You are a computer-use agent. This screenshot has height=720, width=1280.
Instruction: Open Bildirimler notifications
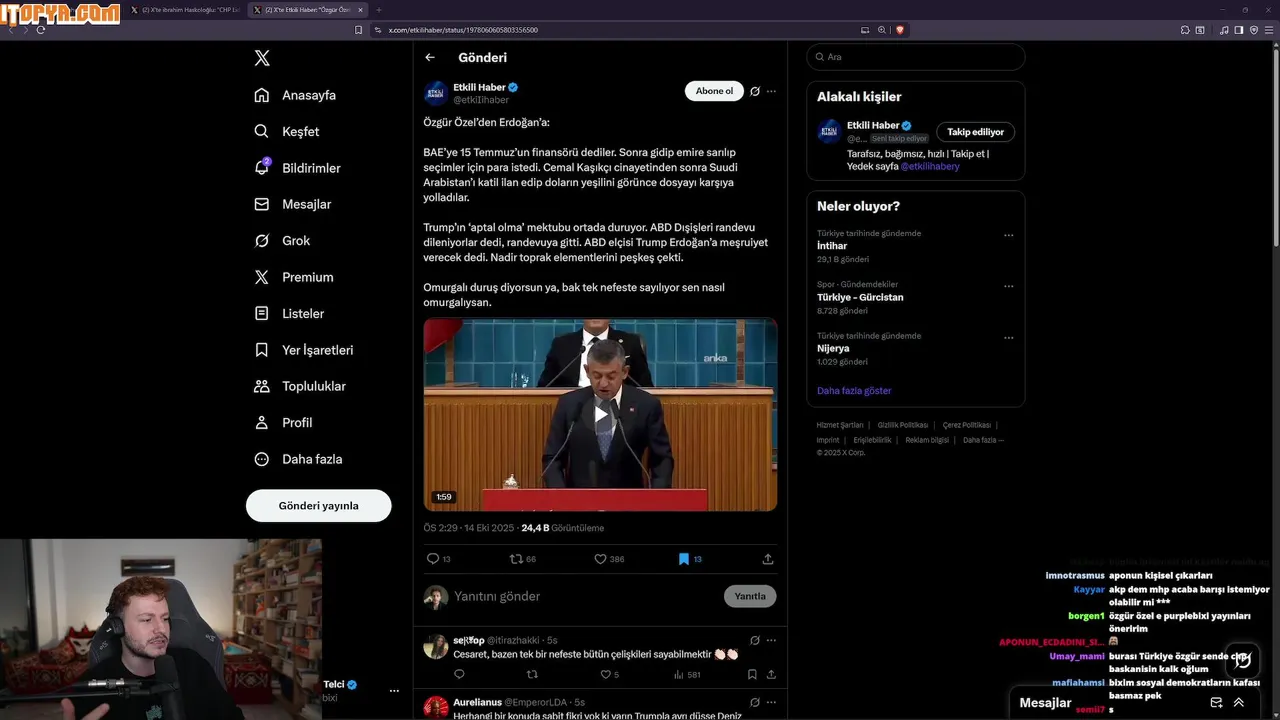(297, 168)
